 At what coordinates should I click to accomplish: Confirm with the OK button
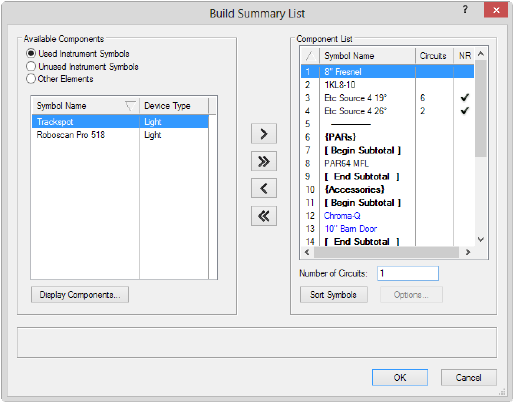tap(400, 377)
